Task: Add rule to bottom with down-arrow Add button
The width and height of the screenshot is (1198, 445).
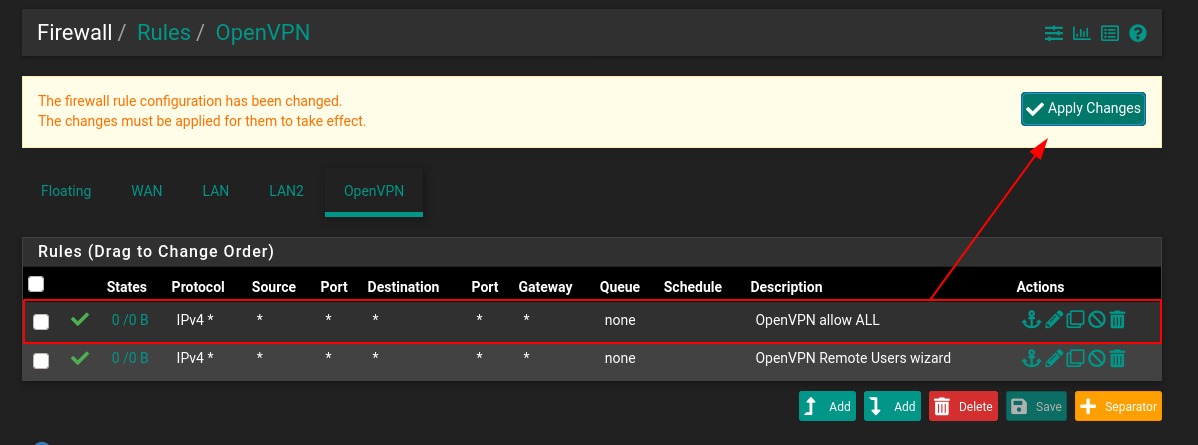Action: (x=892, y=406)
